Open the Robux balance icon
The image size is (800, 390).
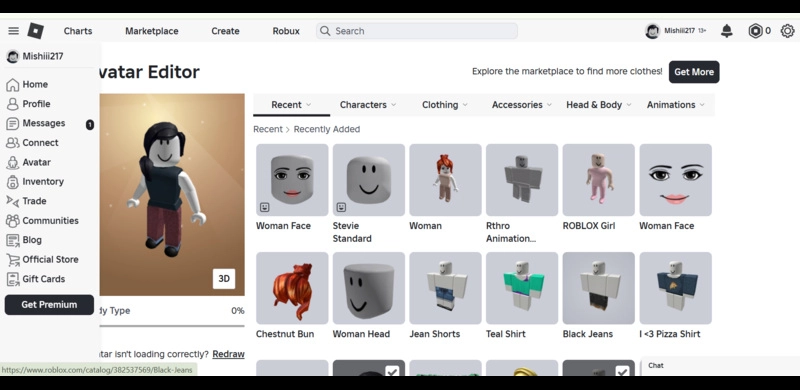pyautogui.click(x=755, y=31)
